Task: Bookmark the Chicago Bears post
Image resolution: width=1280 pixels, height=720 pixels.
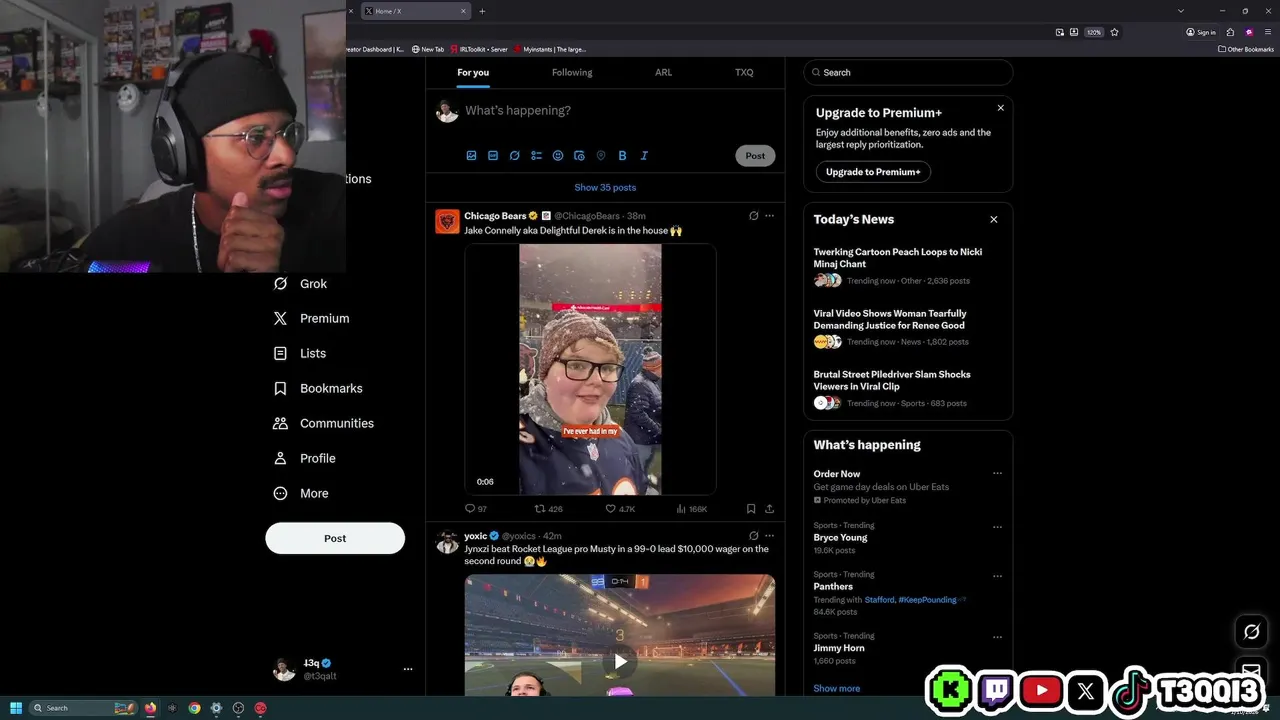Action: (x=751, y=509)
